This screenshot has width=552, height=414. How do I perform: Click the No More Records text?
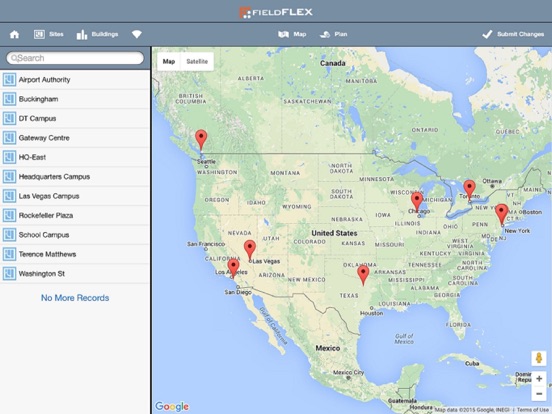click(x=75, y=298)
